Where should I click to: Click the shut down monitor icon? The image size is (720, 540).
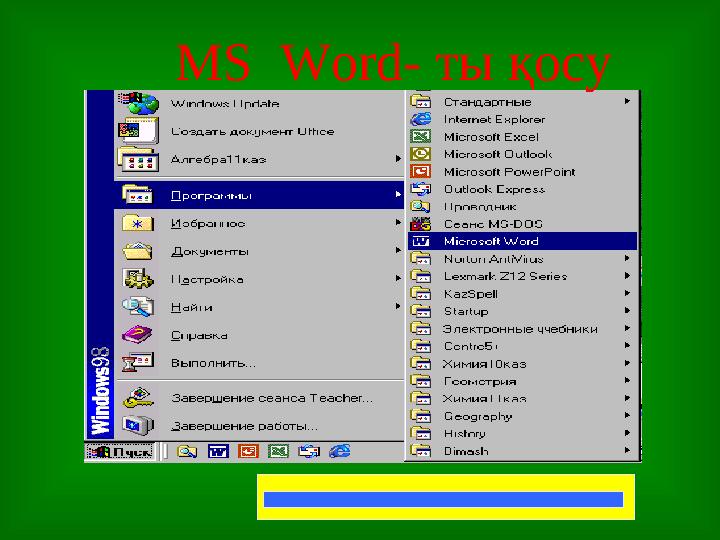(x=137, y=425)
